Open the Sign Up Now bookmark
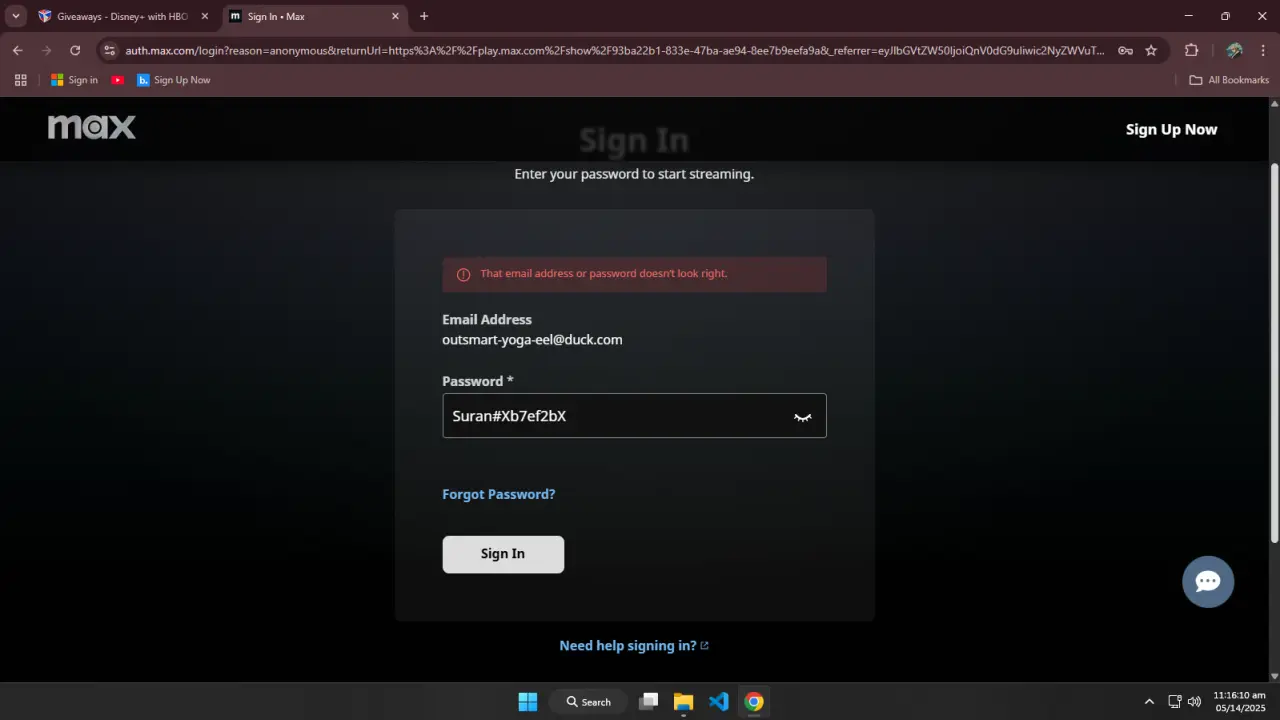Viewport: 1280px width, 720px height. (174, 80)
